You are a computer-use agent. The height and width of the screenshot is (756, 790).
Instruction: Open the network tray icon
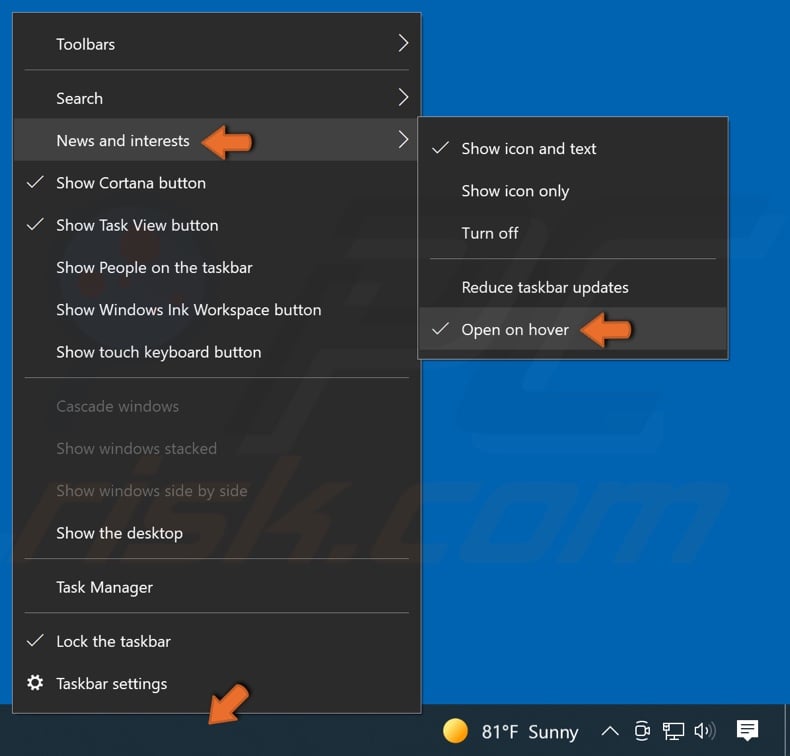click(673, 731)
